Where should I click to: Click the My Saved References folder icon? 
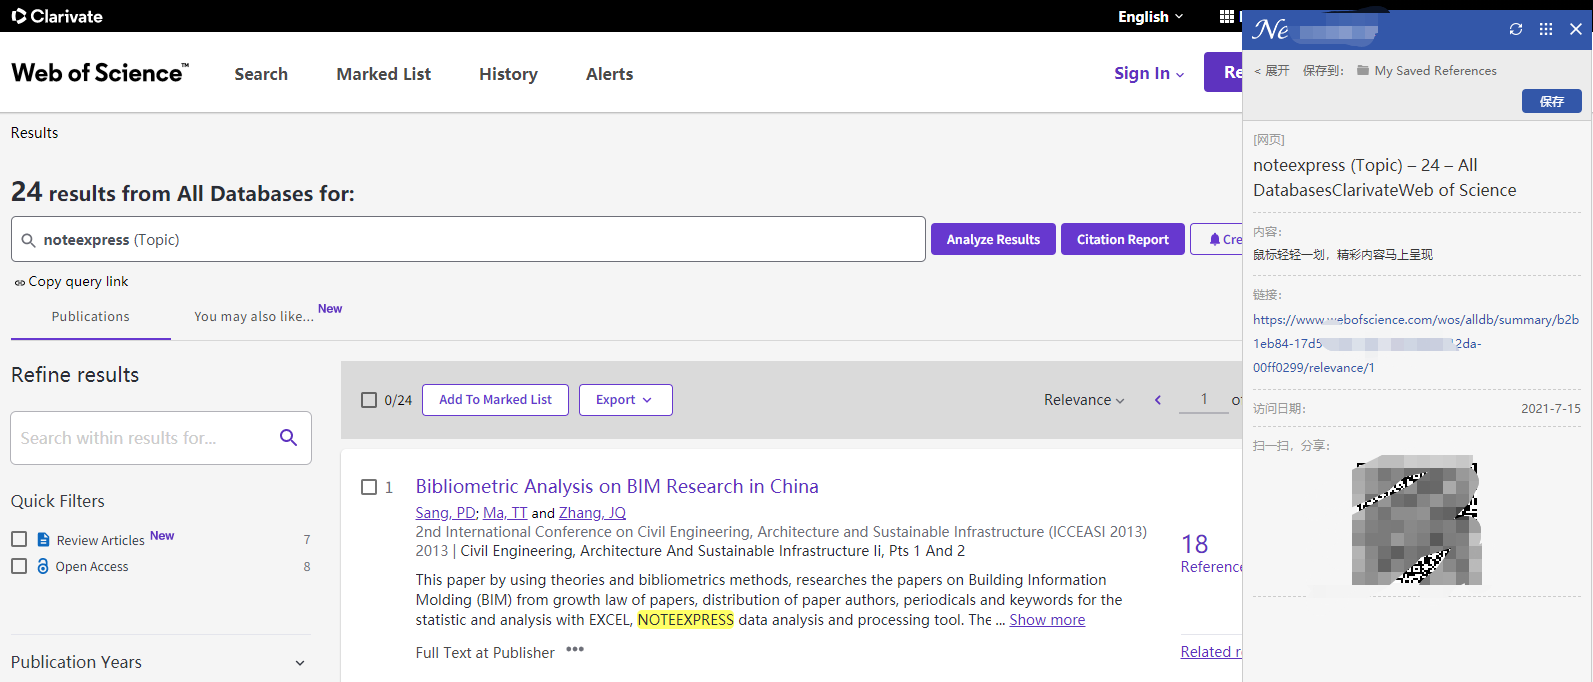point(1363,70)
